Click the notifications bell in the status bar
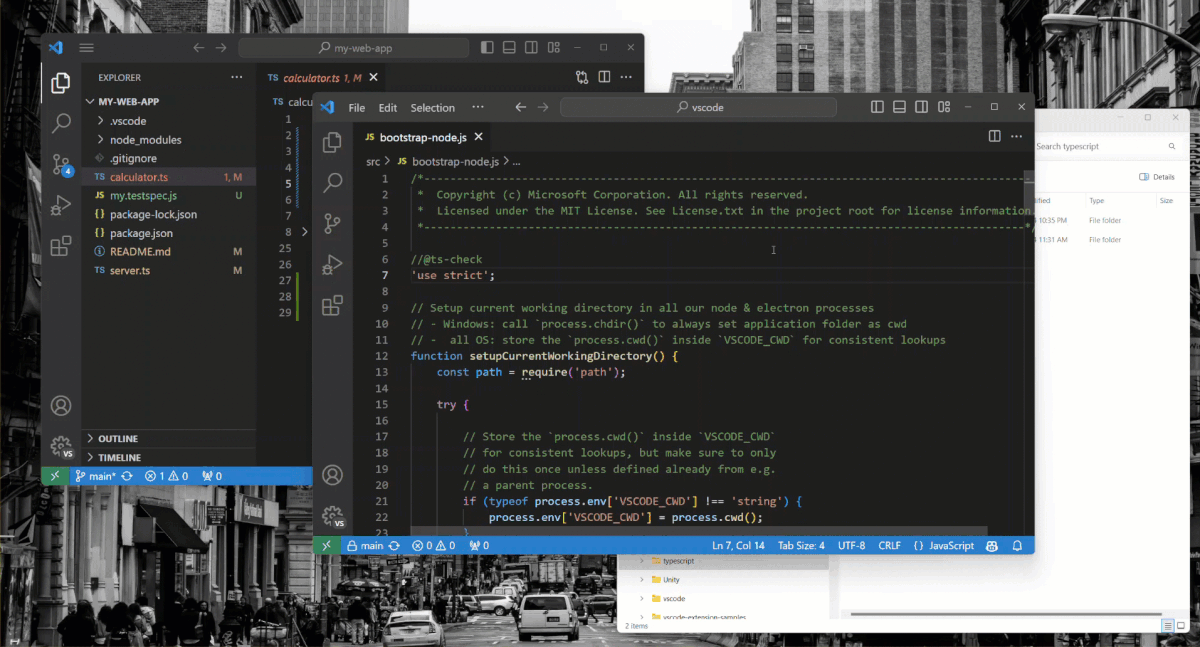Screen dimensions: 1200x647 [1018, 546]
